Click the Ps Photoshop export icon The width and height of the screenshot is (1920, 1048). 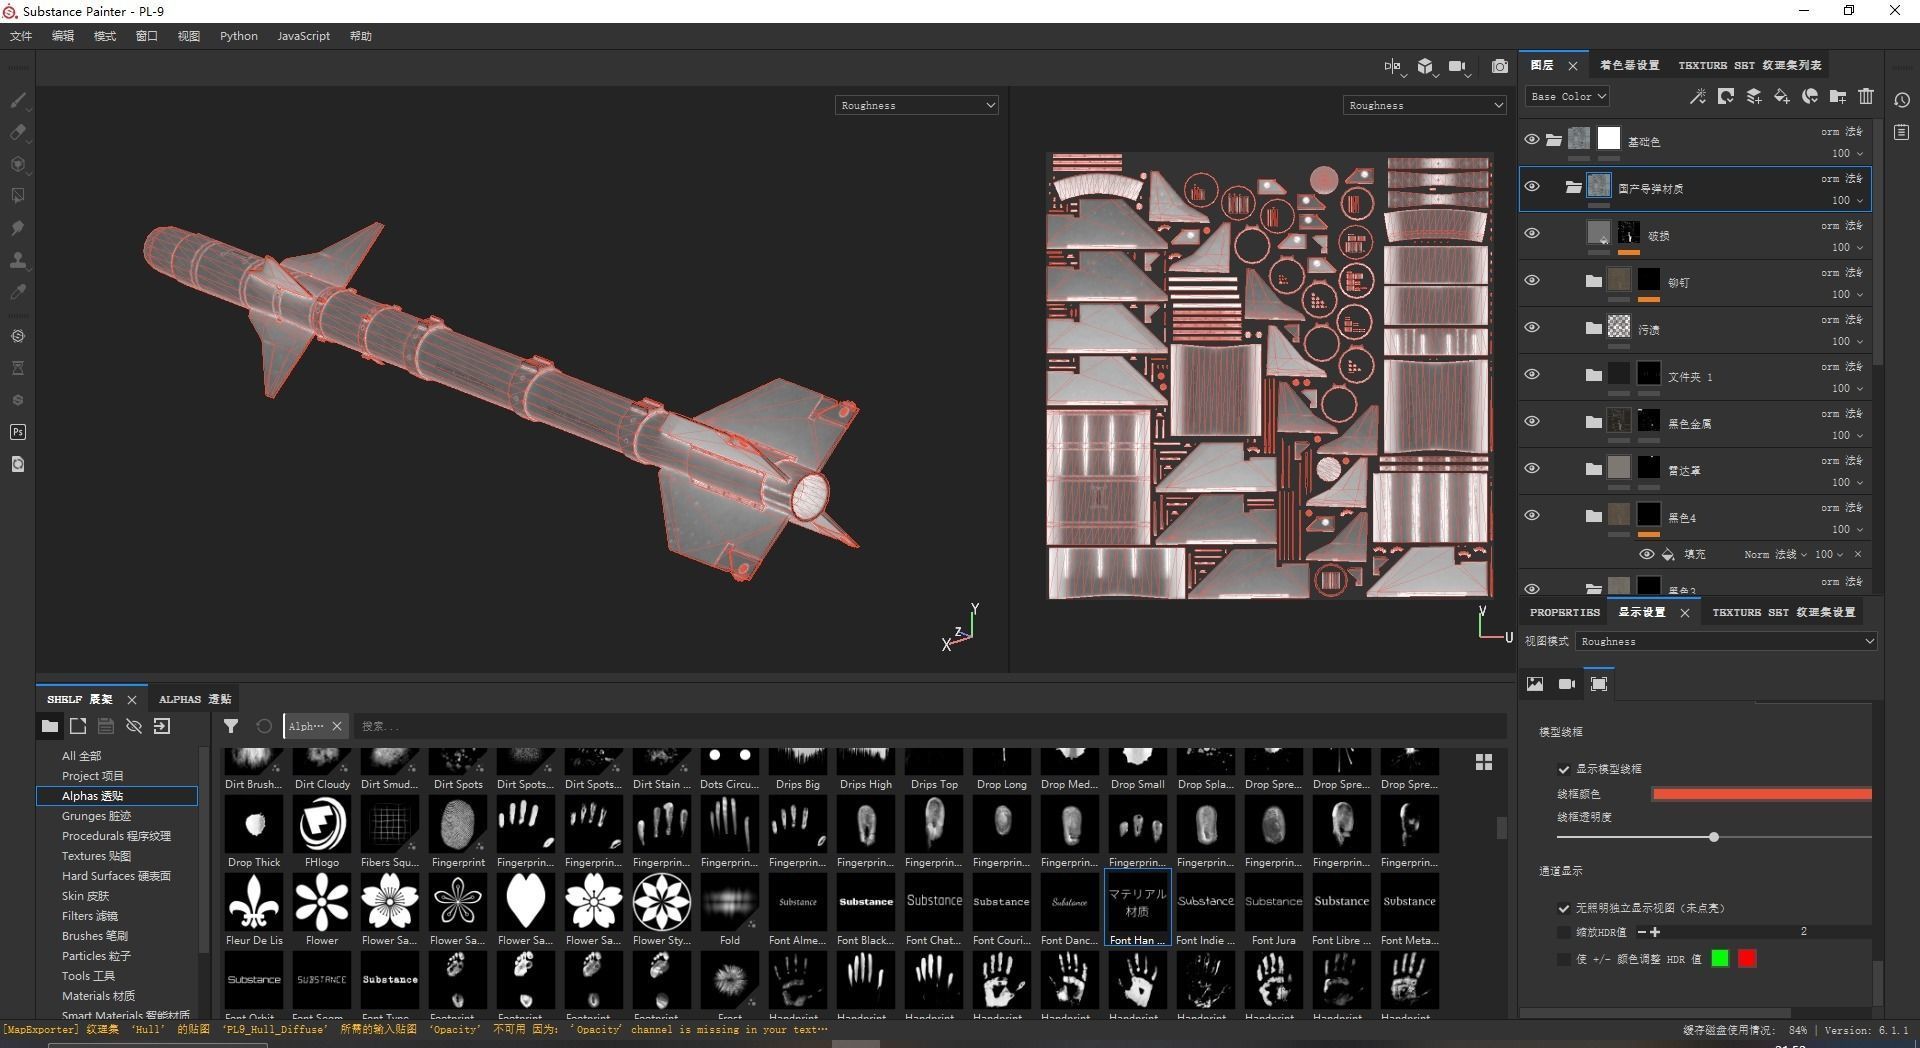coord(18,432)
